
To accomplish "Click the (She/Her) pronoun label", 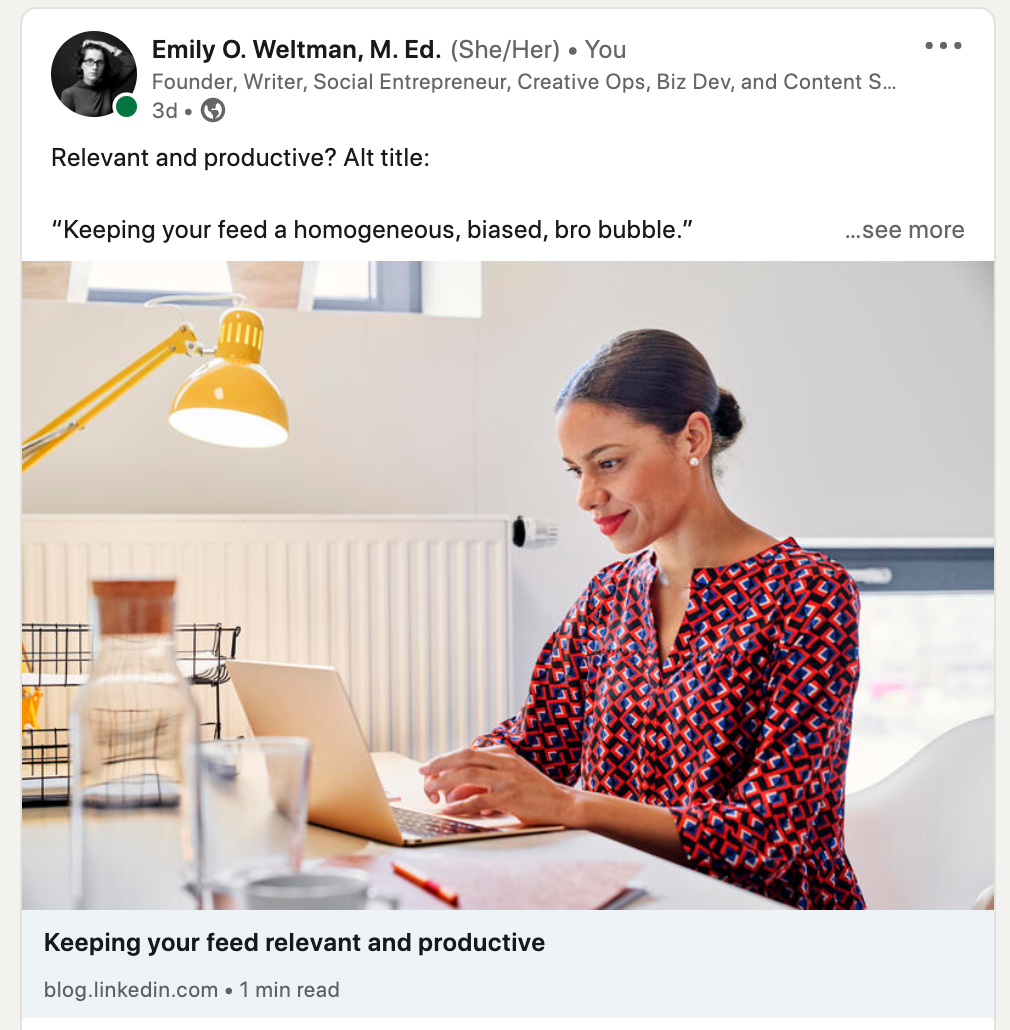I will [504, 50].
